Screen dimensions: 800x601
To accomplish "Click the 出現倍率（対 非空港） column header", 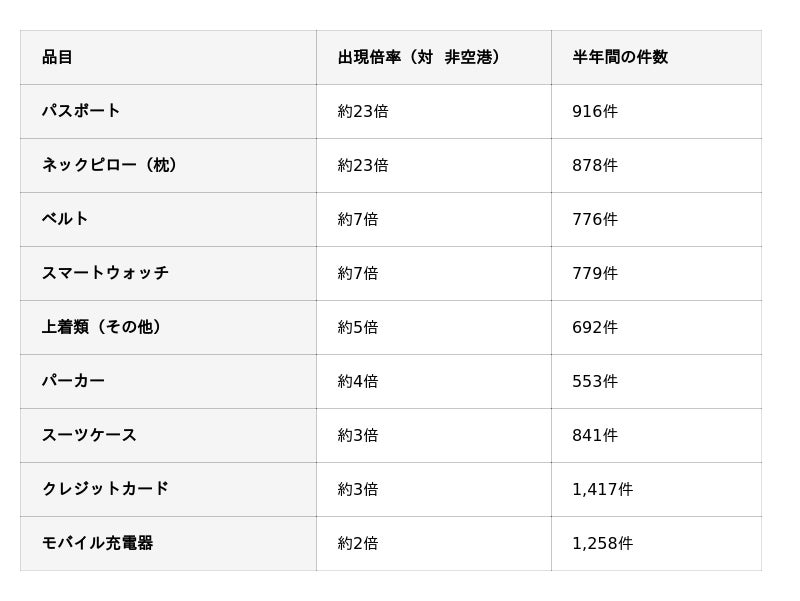I will point(421,57).
